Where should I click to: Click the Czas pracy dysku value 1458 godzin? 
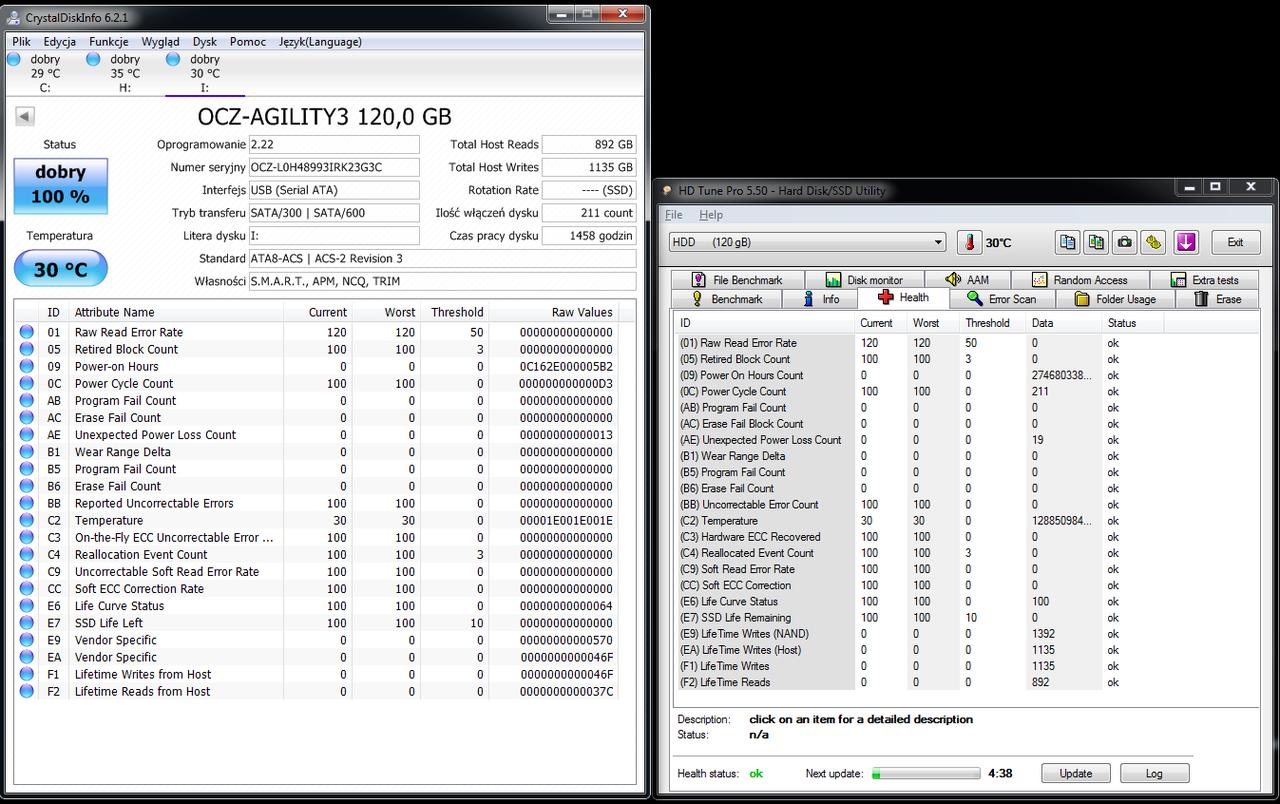(x=589, y=235)
